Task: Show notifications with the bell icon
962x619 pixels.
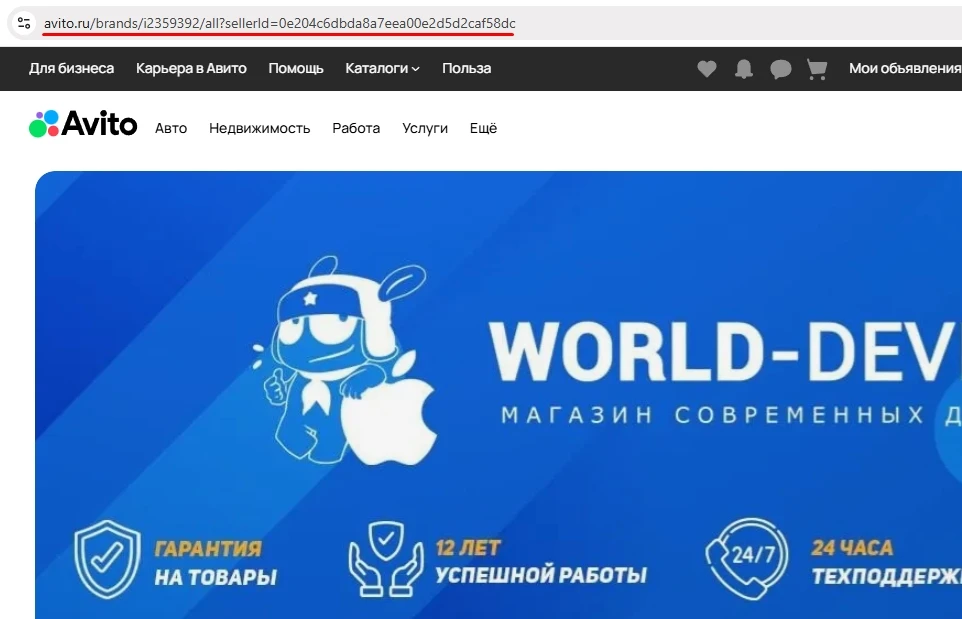Action: coord(744,69)
